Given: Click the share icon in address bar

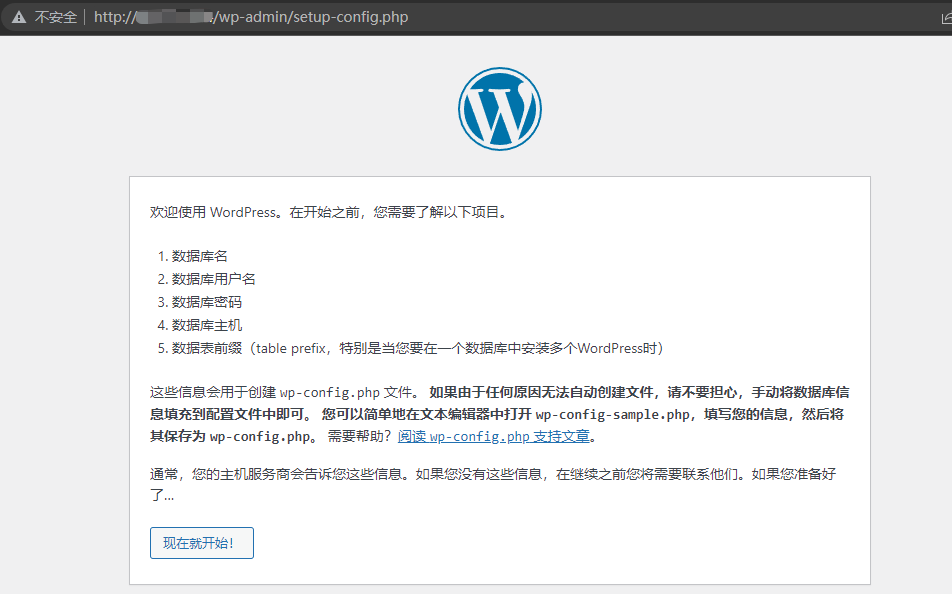Looking at the screenshot, I should point(947,18).
